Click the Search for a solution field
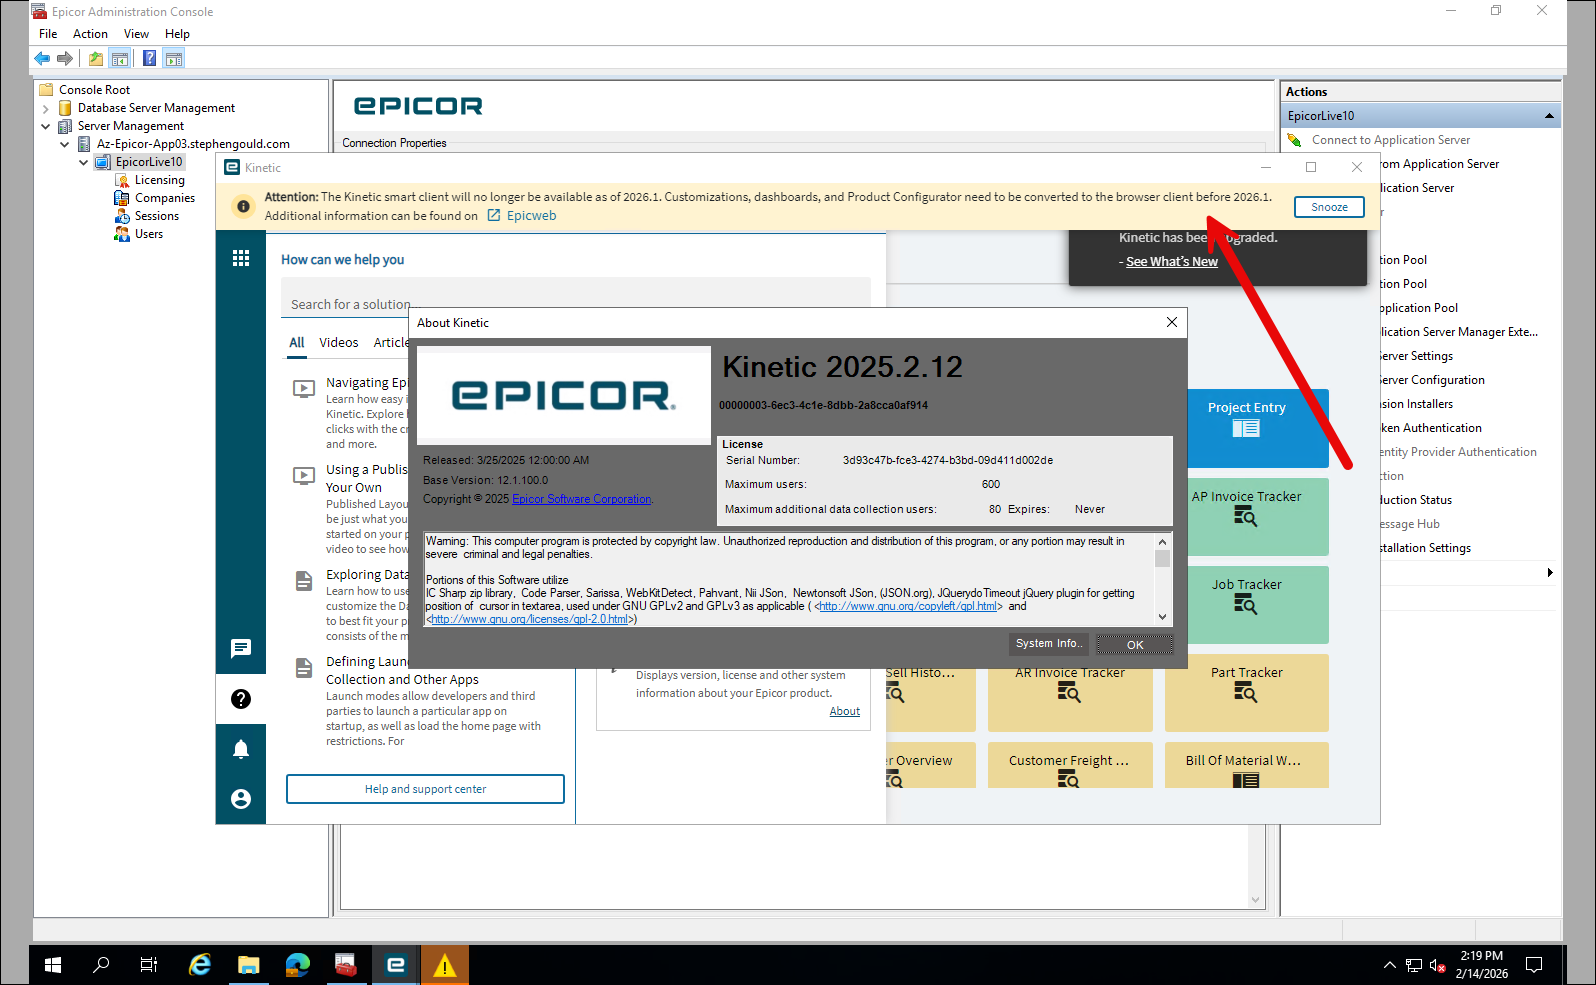 (x=576, y=298)
